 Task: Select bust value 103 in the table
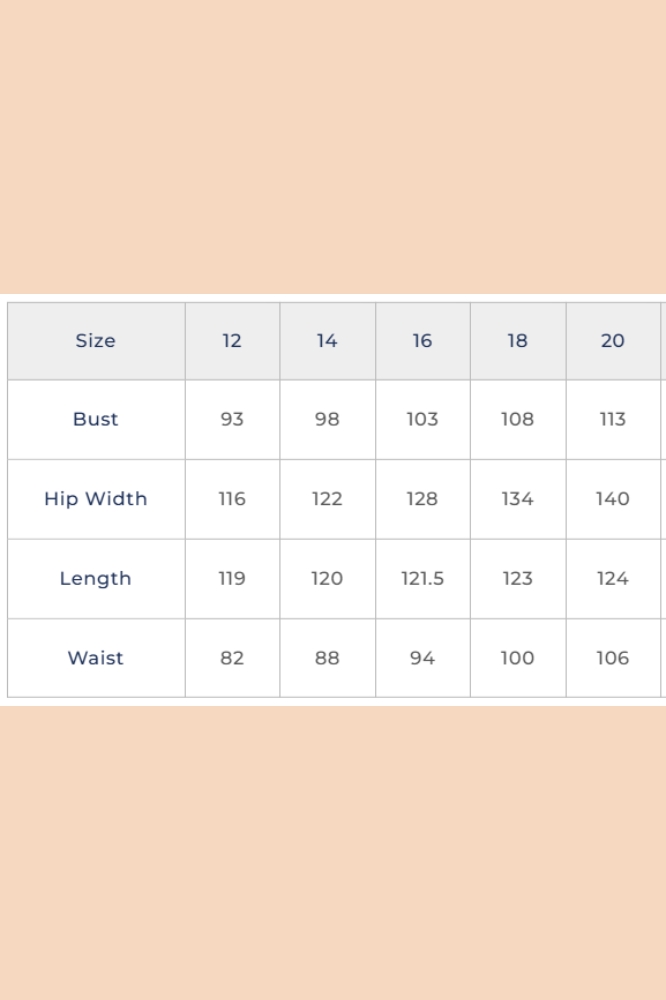point(422,419)
